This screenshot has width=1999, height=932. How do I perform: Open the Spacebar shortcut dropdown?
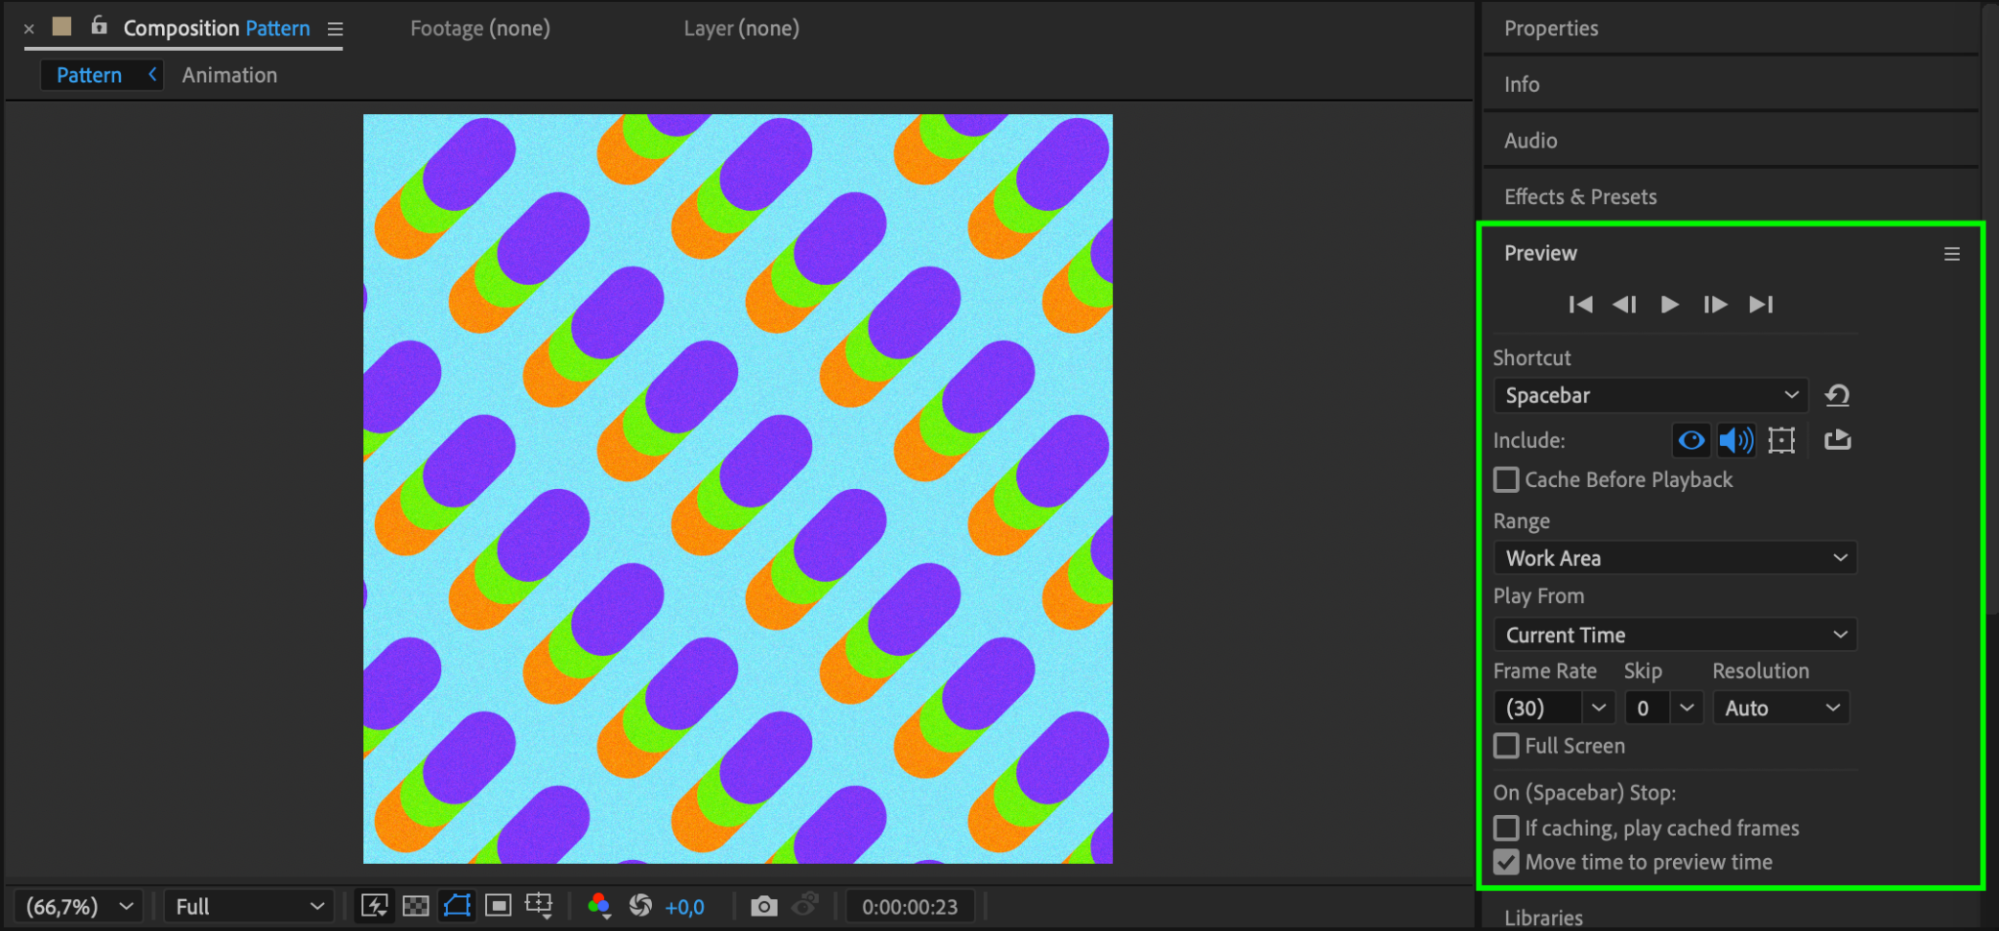1650,395
